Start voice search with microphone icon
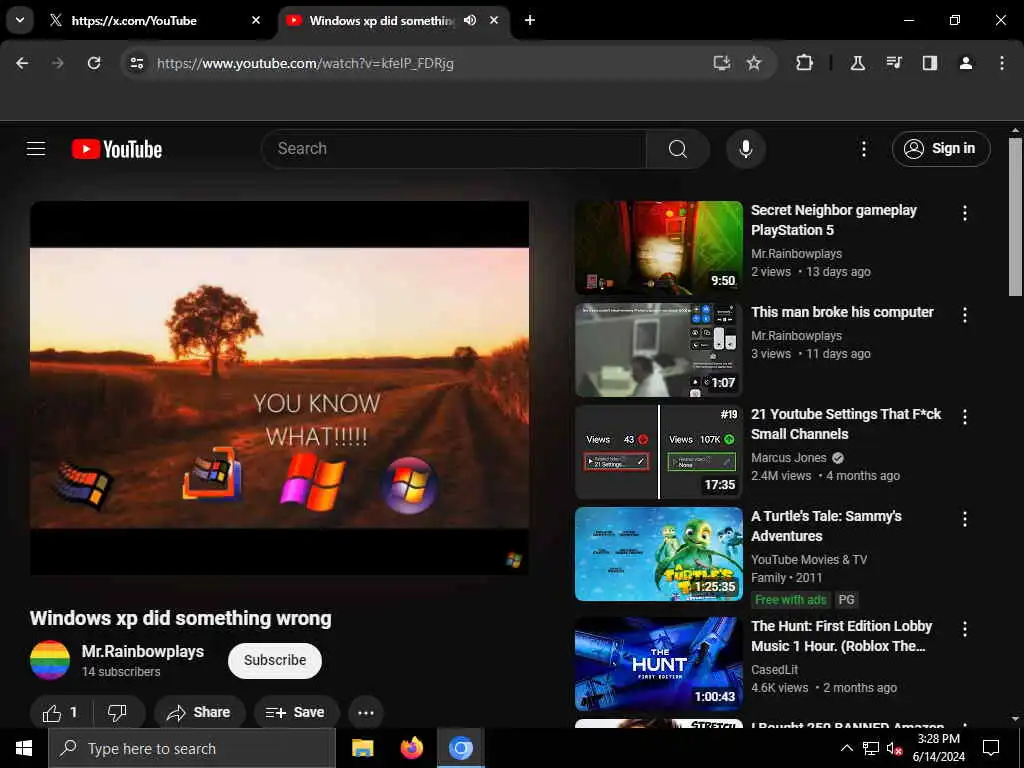Screen dimensions: 1024x768 746,149
